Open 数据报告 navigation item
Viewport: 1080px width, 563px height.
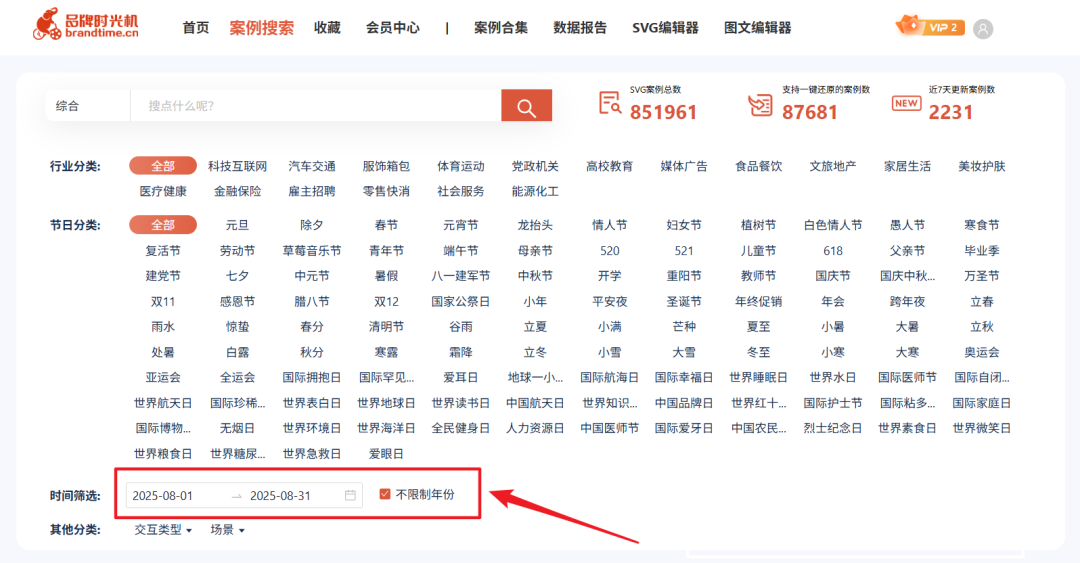pos(580,28)
